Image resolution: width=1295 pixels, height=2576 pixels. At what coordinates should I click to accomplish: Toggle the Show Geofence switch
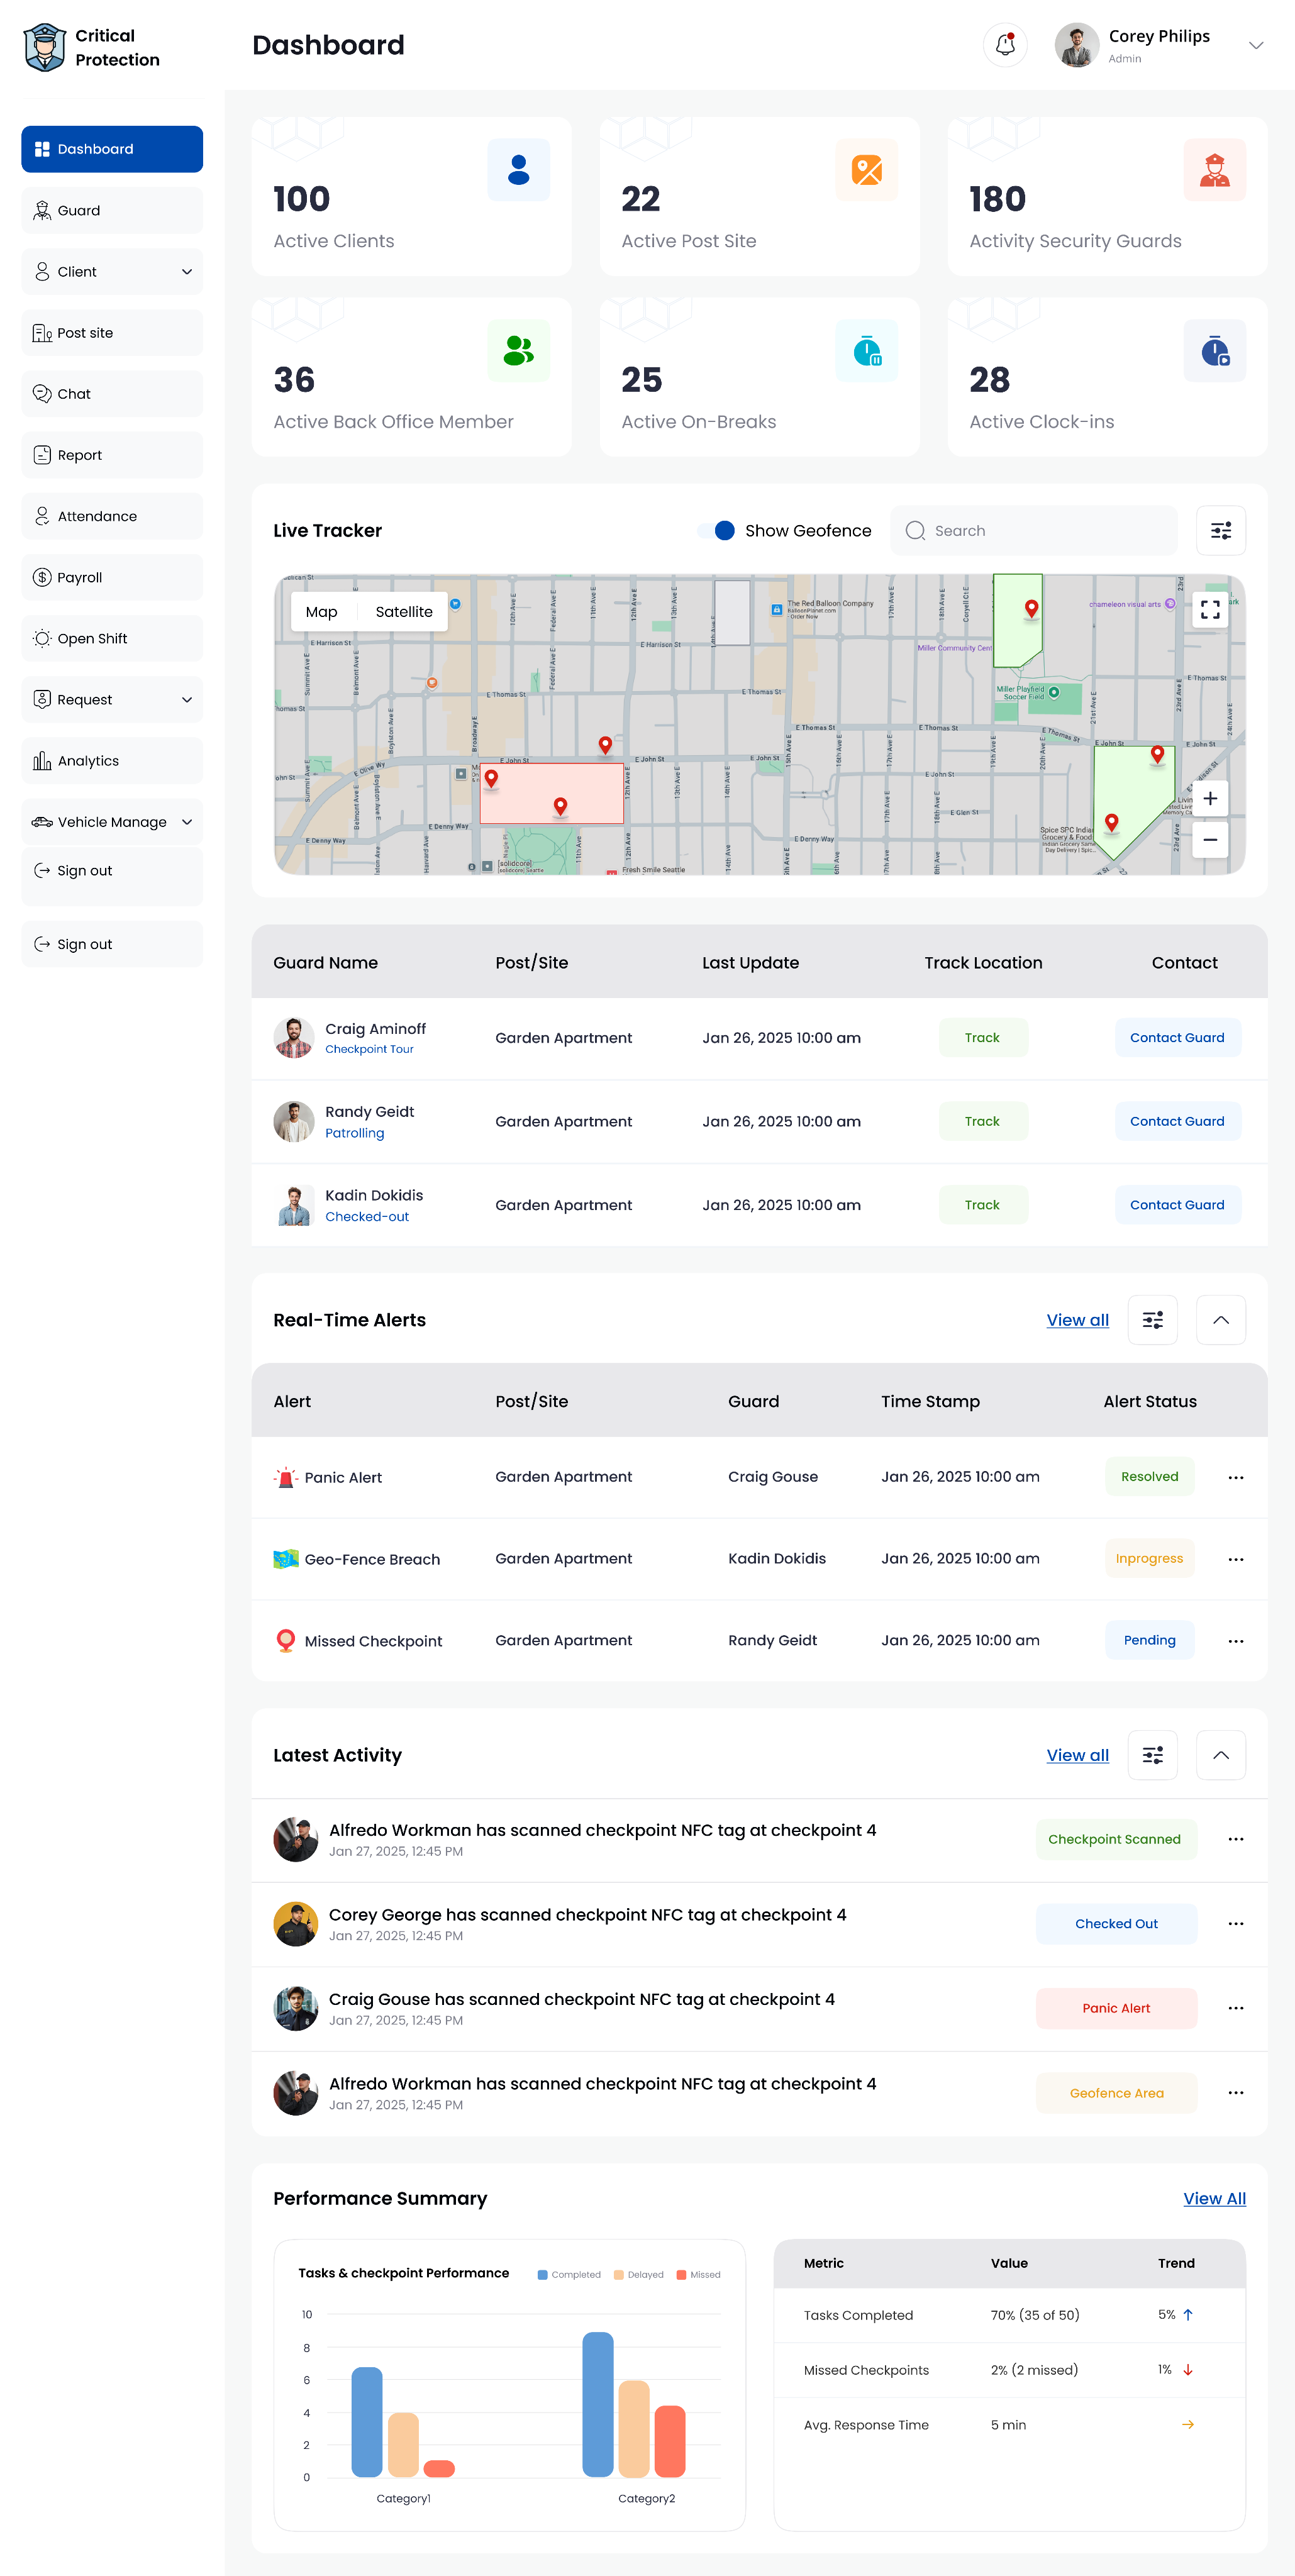[718, 531]
